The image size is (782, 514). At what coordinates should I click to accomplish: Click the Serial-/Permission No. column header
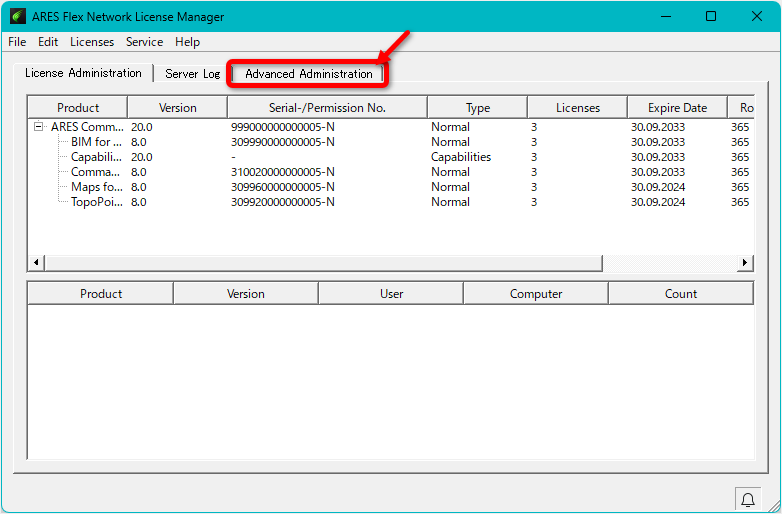point(327,108)
